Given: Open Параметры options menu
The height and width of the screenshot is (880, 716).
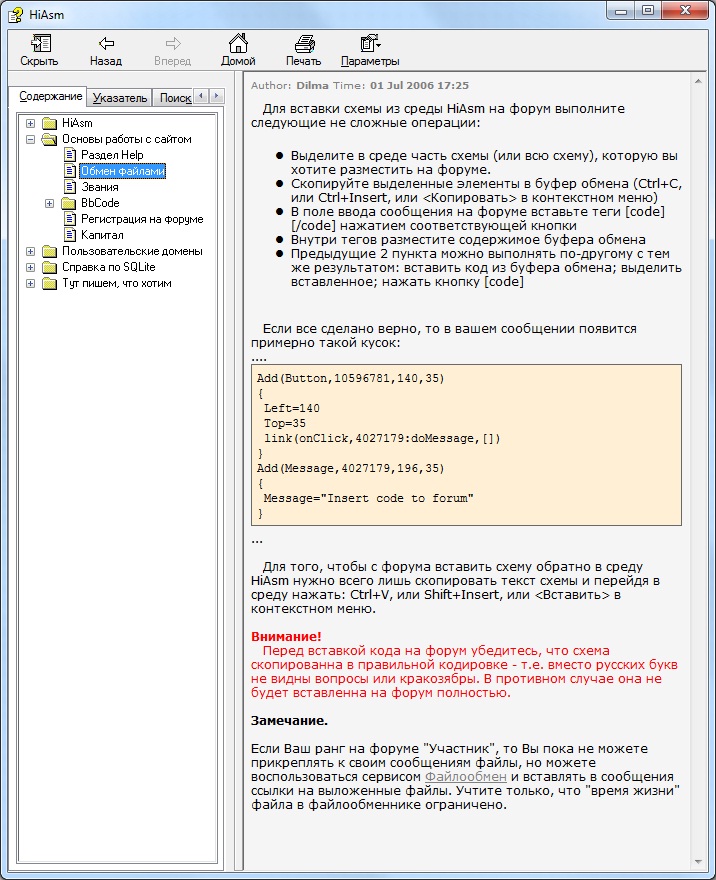Looking at the screenshot, I should (370, 51).
